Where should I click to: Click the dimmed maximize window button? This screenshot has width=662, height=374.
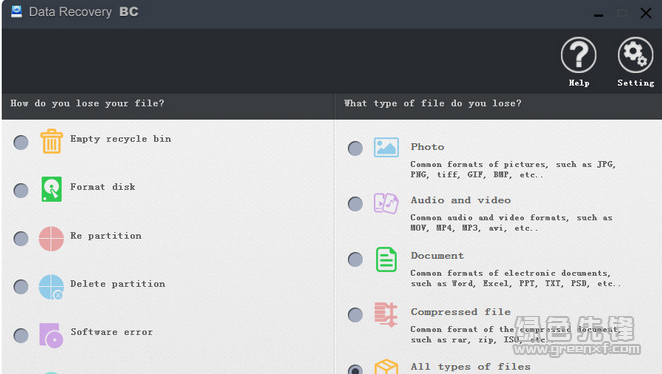[x=622, y=14]
